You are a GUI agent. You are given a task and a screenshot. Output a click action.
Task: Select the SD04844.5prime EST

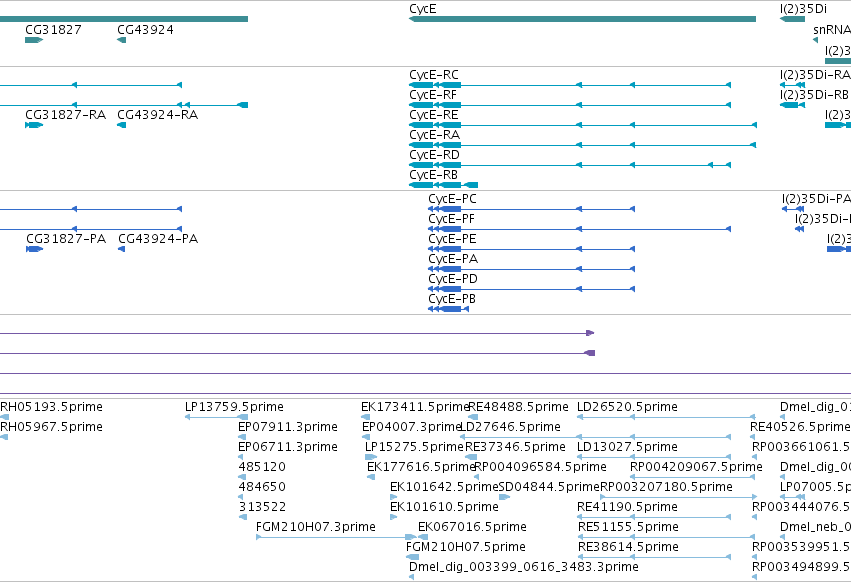pyautogui.click(x=504, y=497)
